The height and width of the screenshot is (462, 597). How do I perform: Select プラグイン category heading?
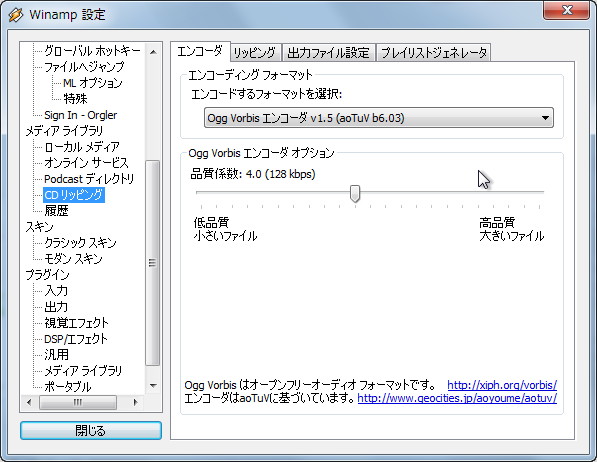tap(47, 275)
